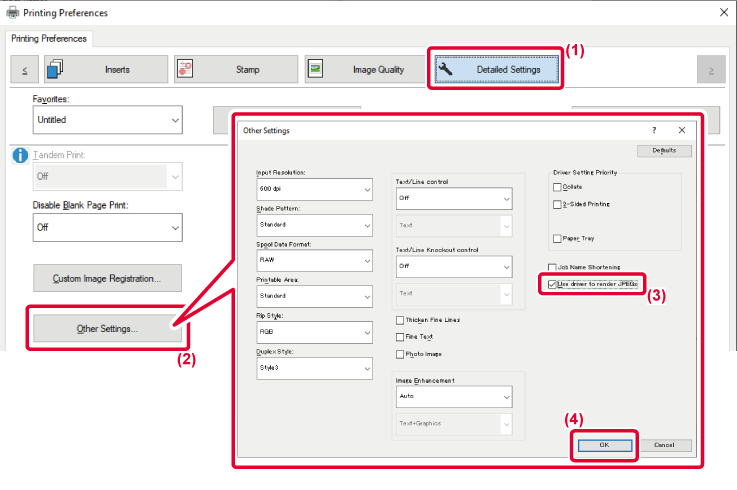Image resolution: width=737 pixels, height=490 pixels.
Task: Click the Defaults button
Action: [x=664, y=150]
